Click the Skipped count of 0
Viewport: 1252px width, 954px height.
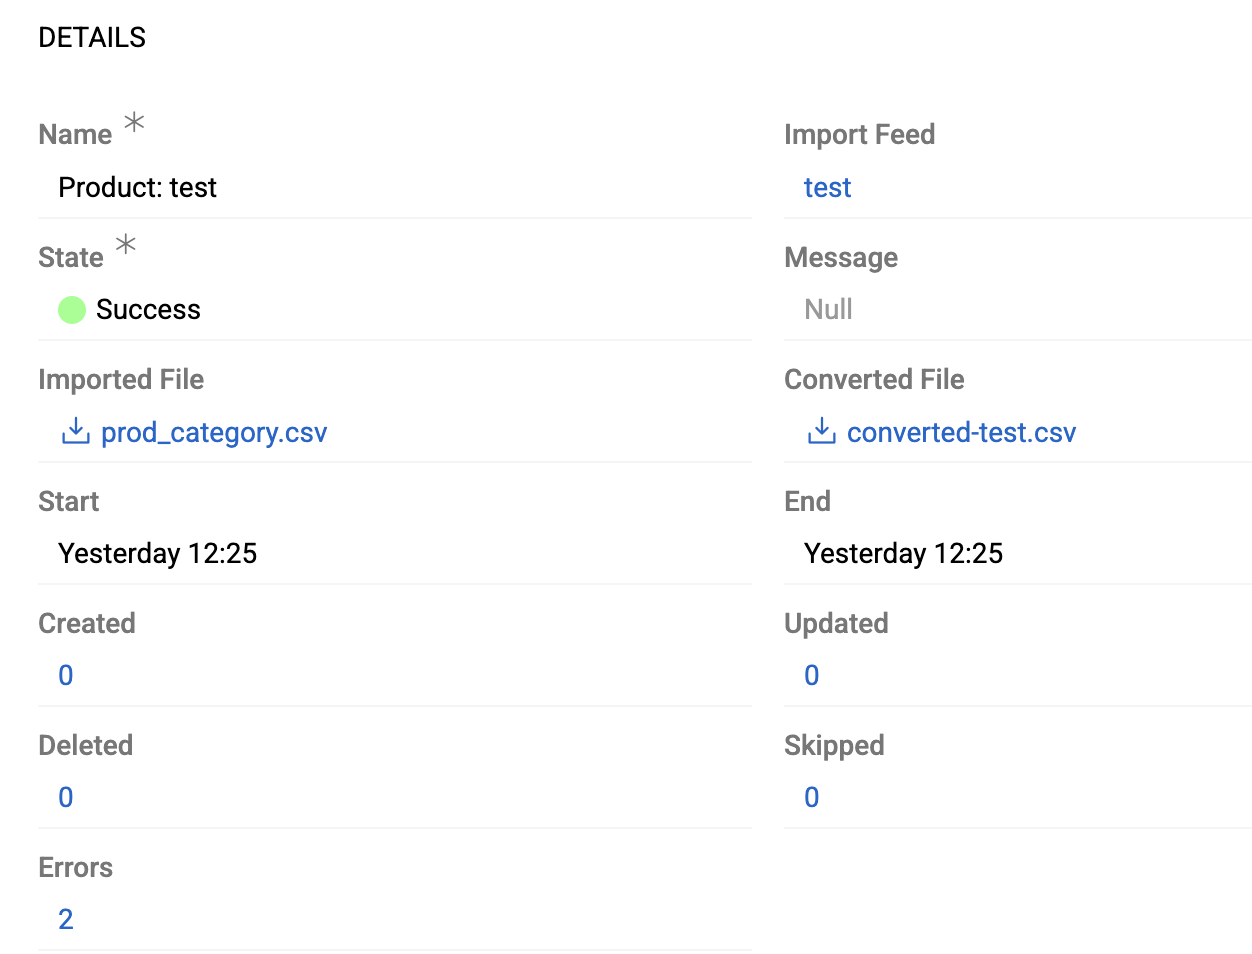click(810, 797)
